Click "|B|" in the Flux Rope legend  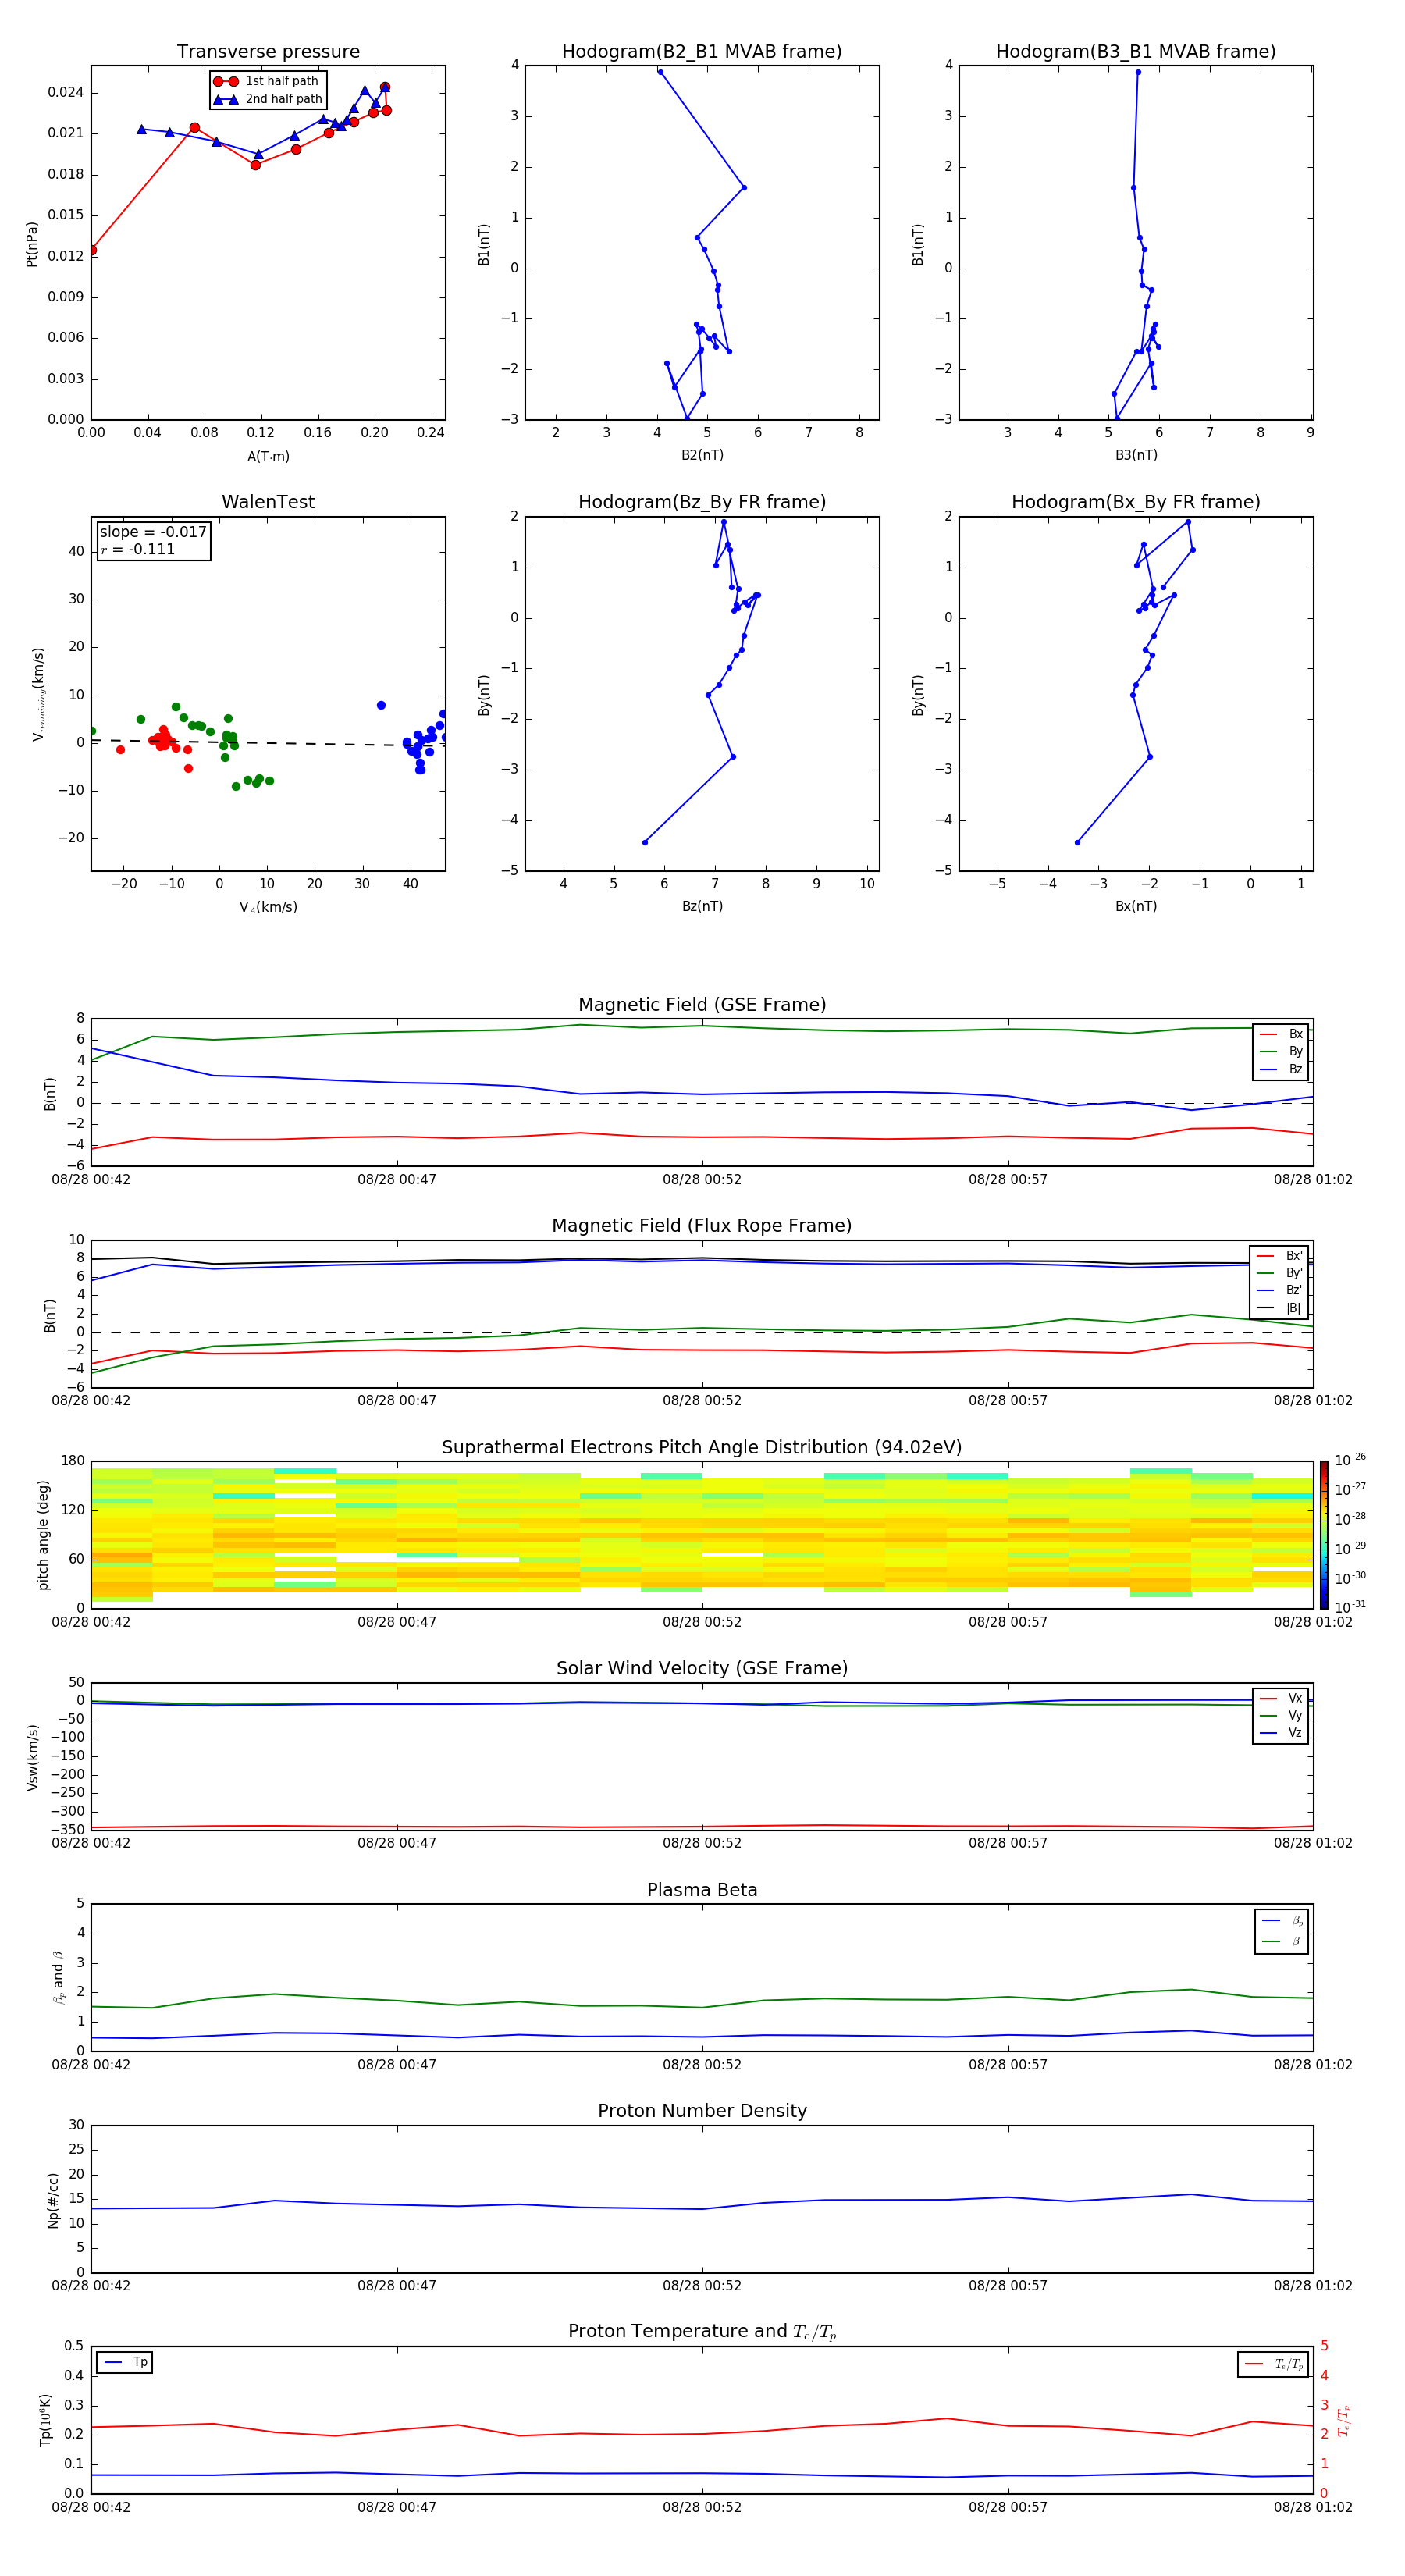[x=1280, y=1308]
